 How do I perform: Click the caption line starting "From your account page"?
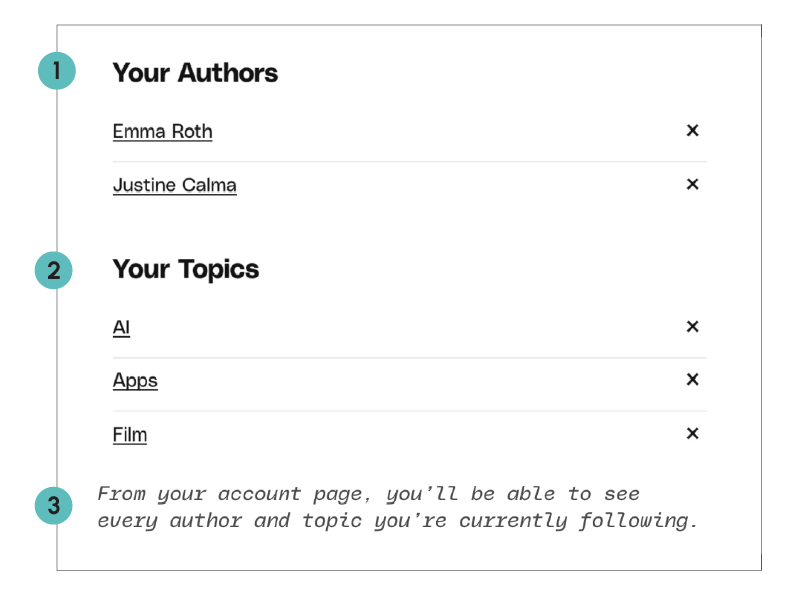click(x=368, y=494)
